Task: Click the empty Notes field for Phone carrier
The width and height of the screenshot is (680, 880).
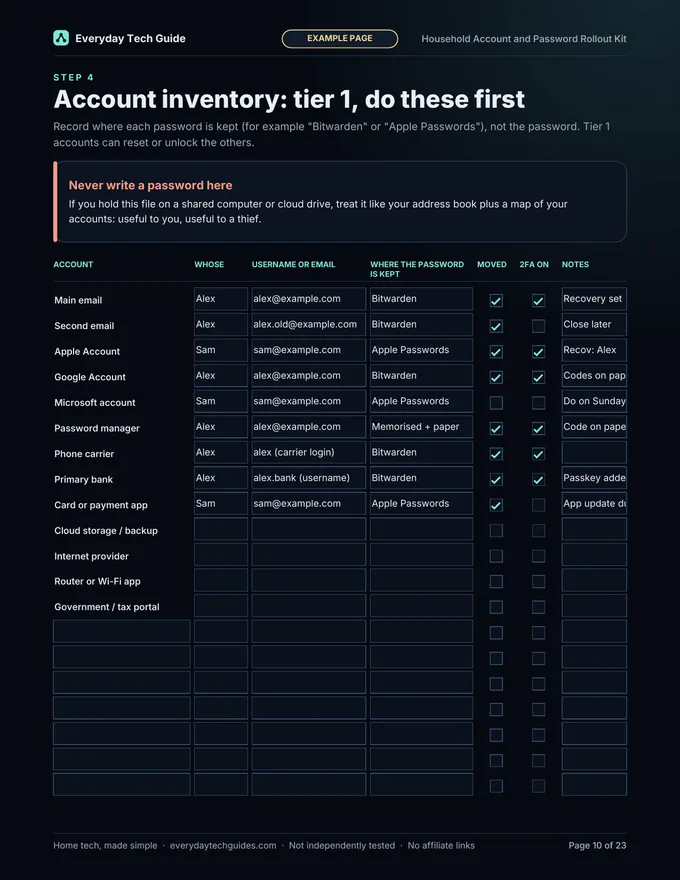Action: pos(594,452)
